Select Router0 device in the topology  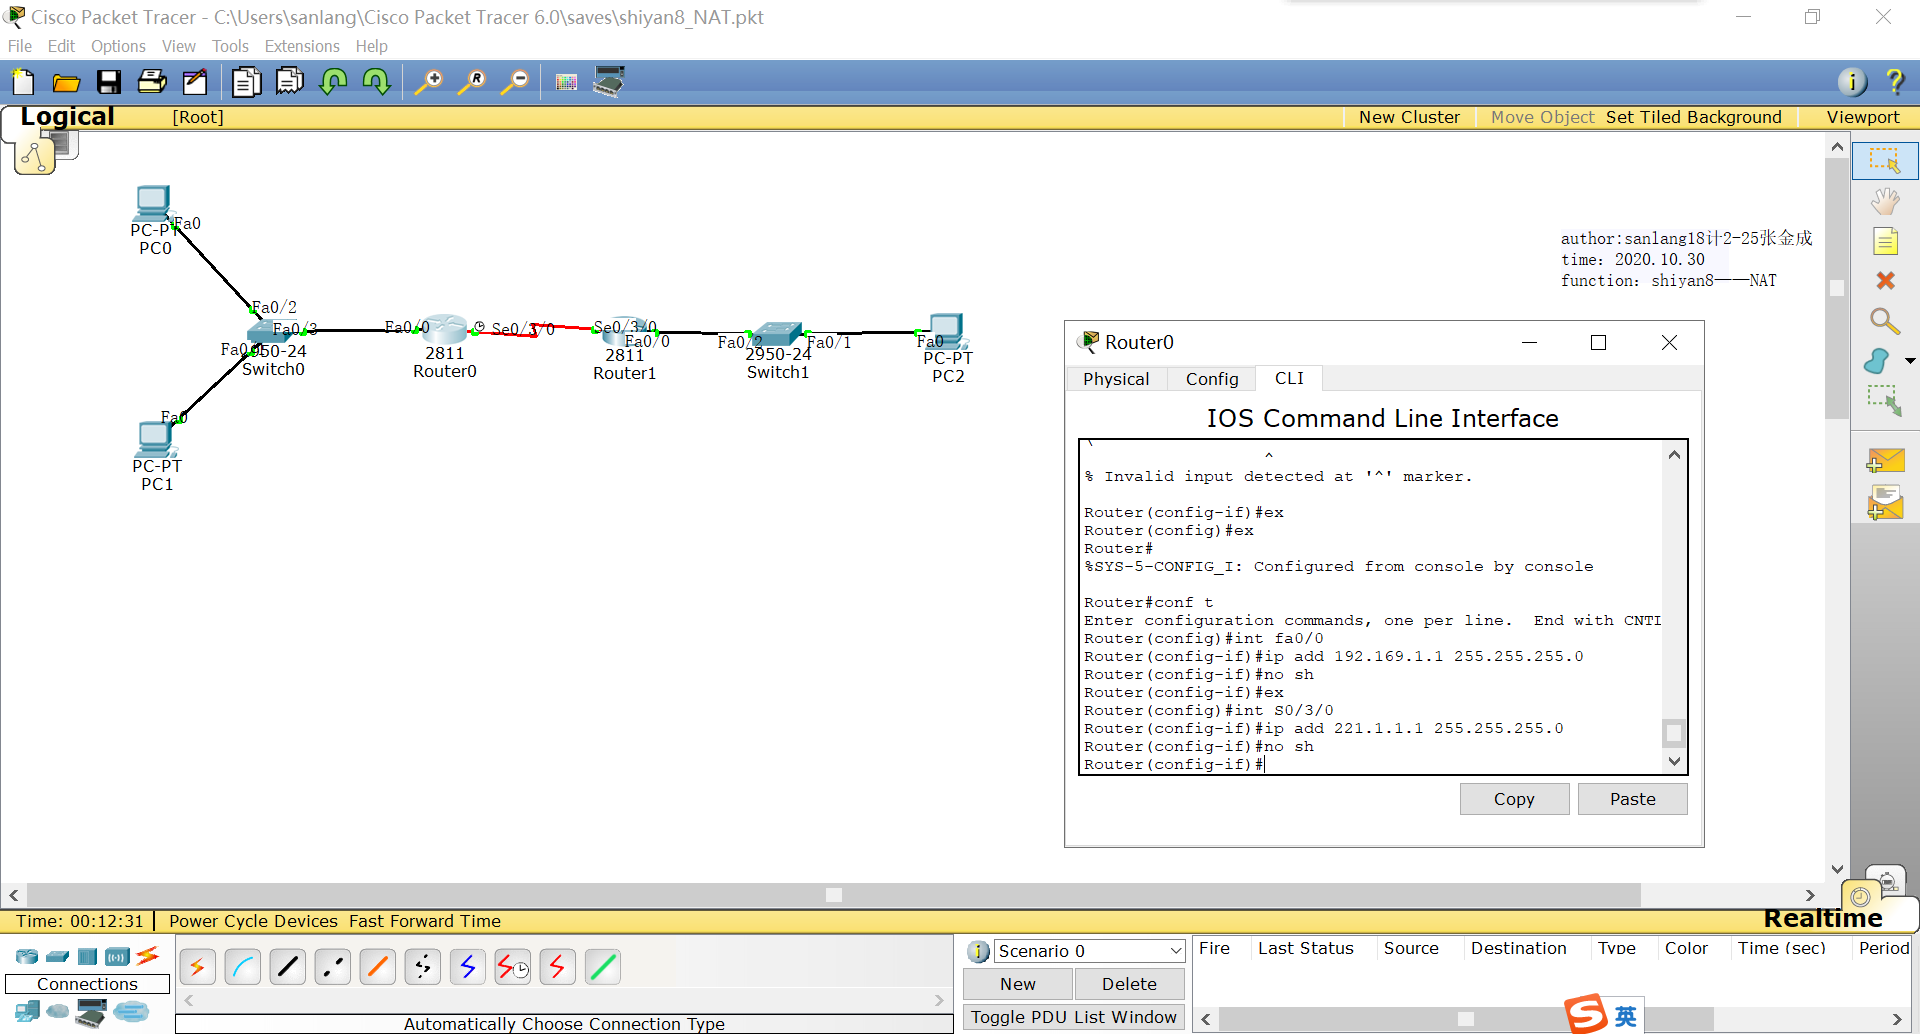click(444, 329)
